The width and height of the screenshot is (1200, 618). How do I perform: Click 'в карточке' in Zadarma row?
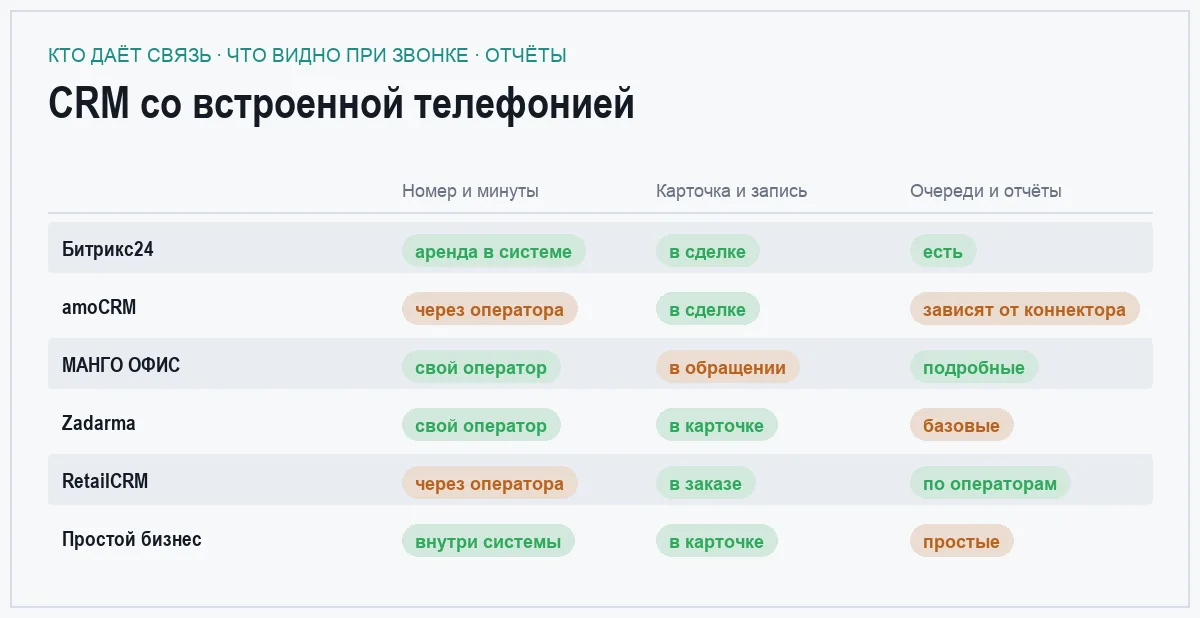(x=717, y=425)
